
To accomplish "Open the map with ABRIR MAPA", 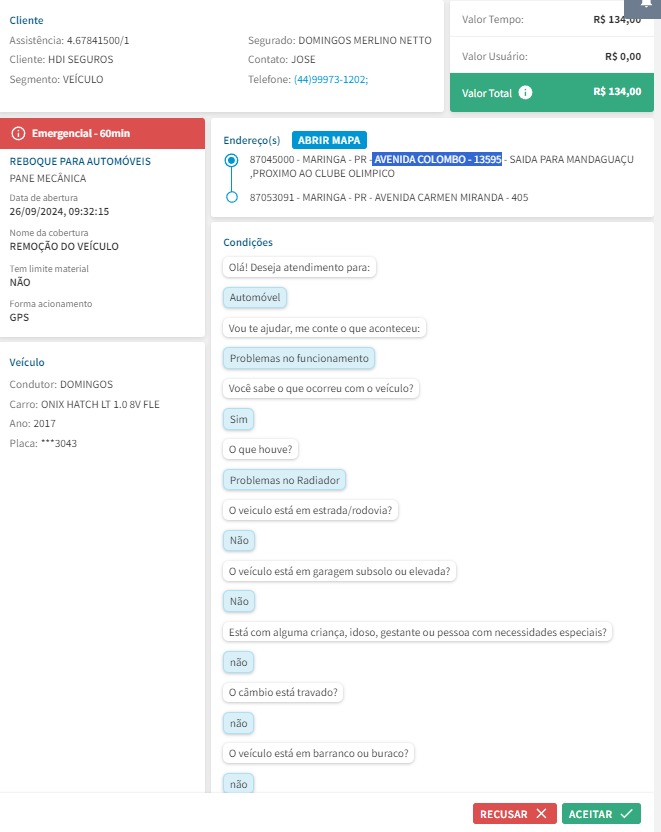I will (x=329, y=140).
